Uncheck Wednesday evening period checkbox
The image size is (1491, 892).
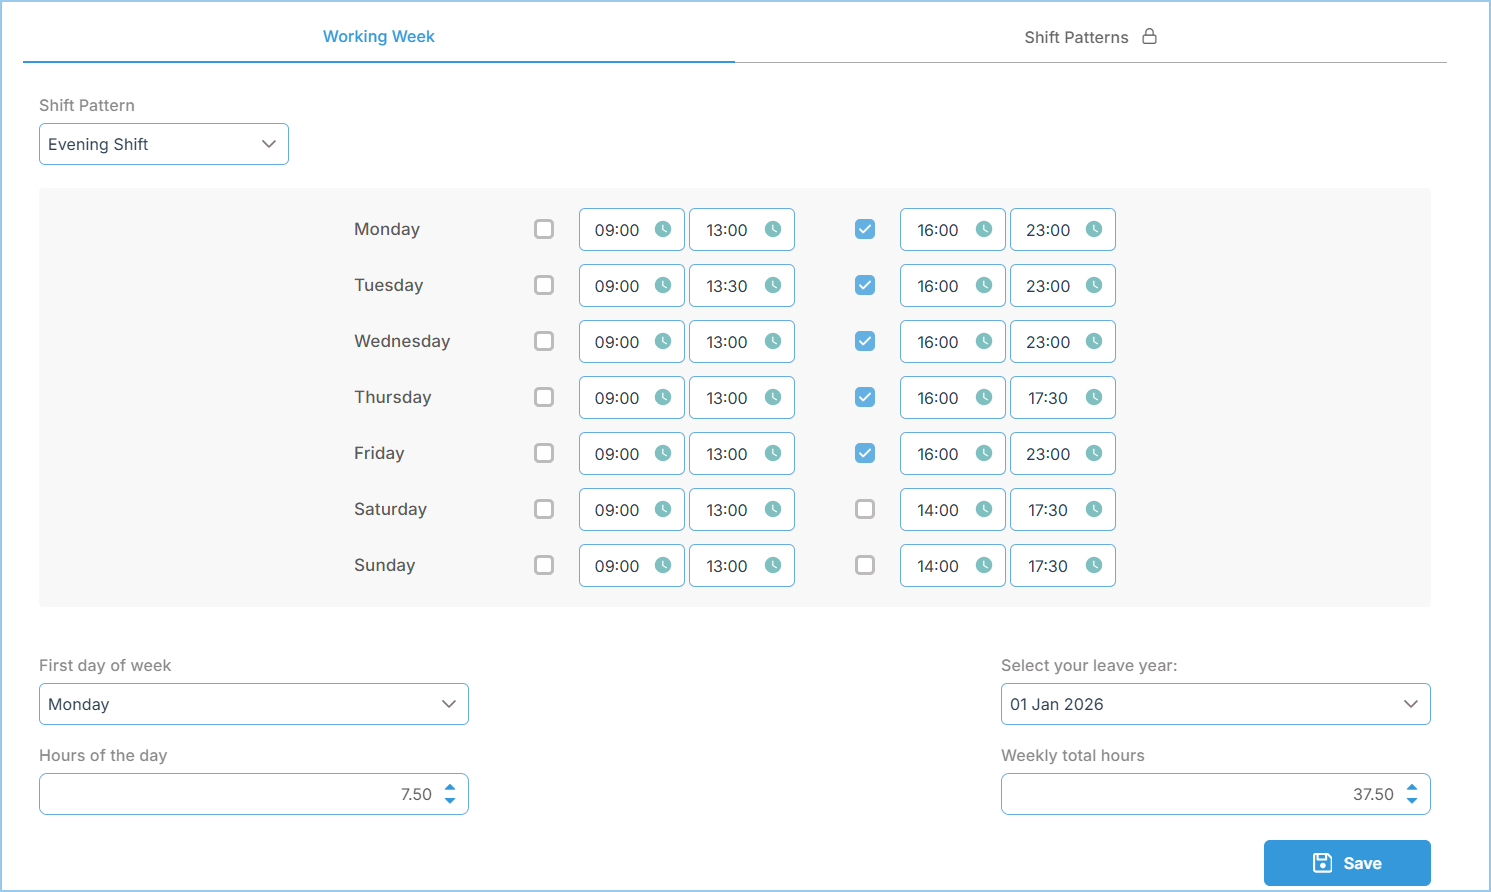tap(865, 341)
